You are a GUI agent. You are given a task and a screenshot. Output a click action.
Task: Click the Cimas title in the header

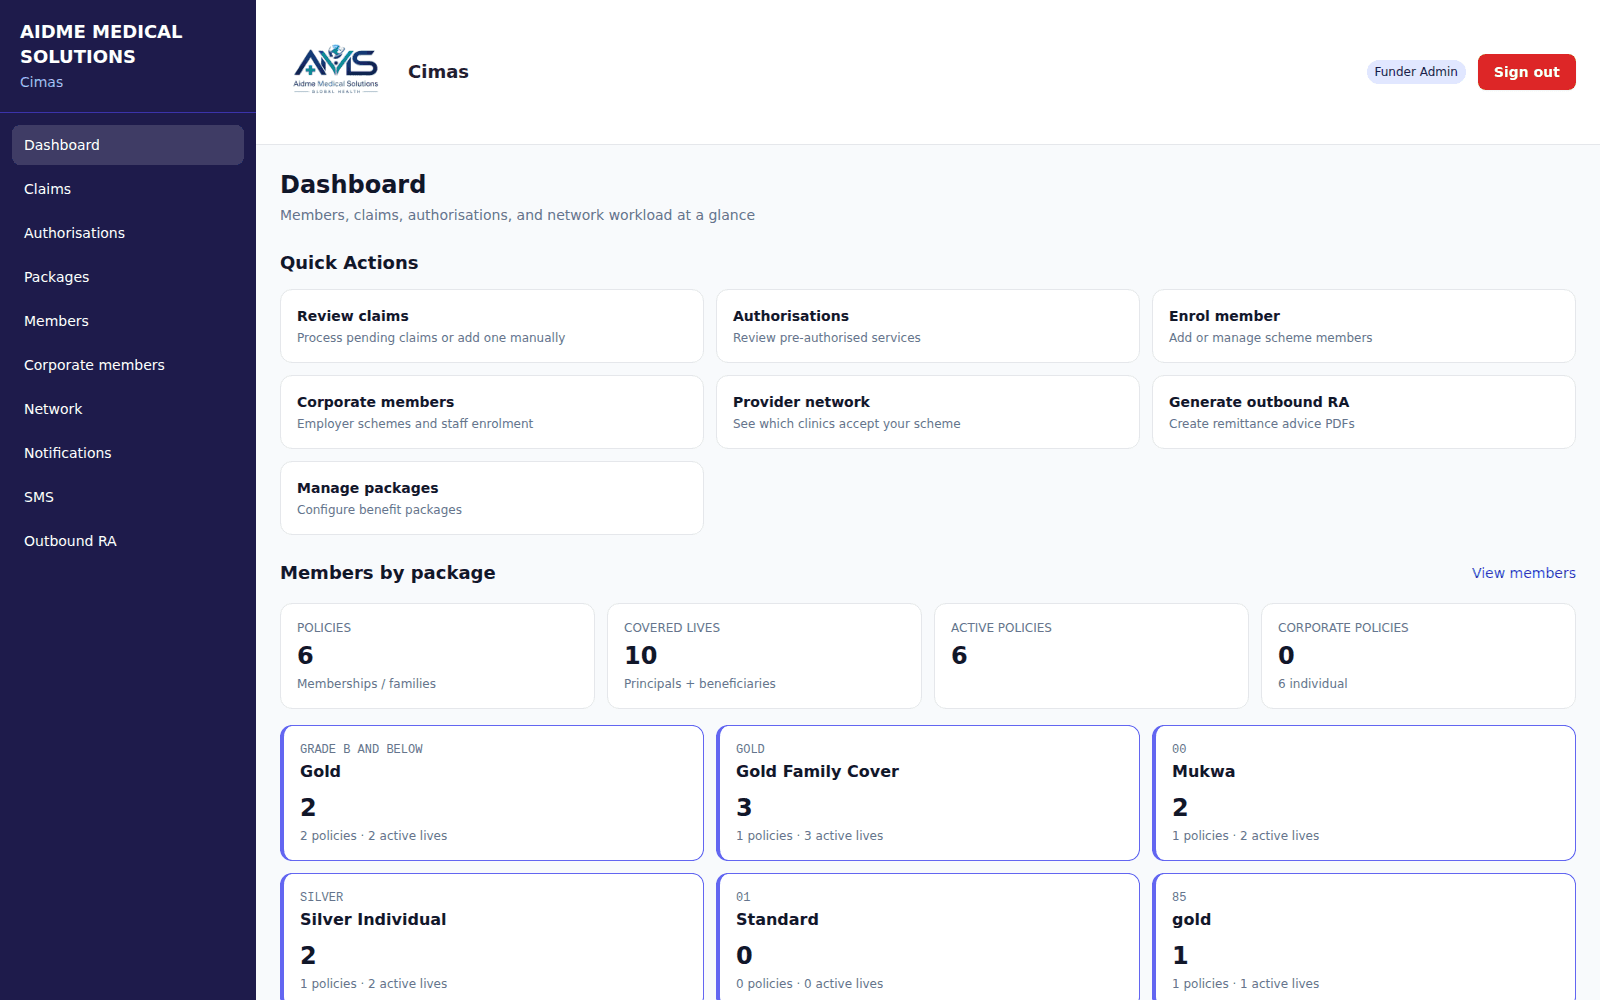tap(438, 72)
